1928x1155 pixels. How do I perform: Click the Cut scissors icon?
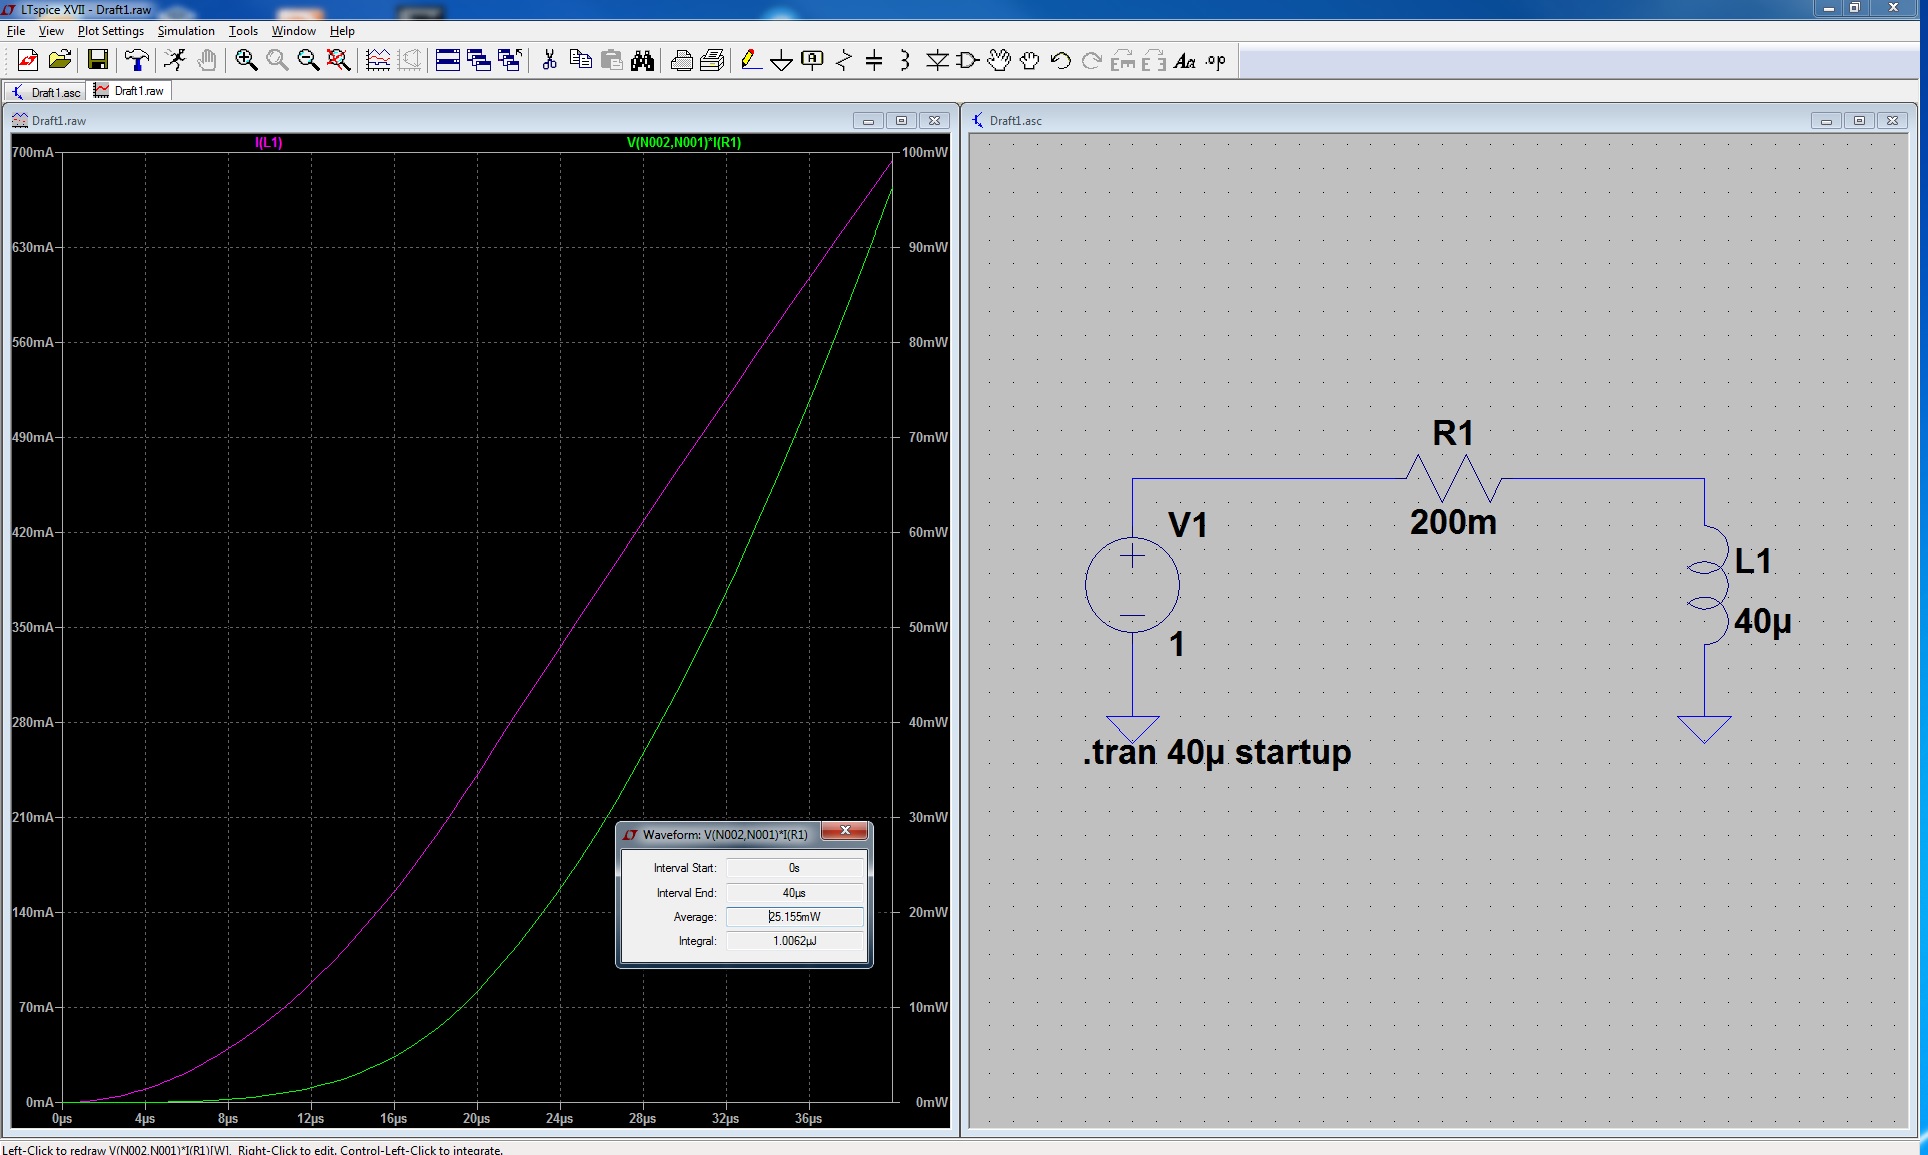coord(549,61)
